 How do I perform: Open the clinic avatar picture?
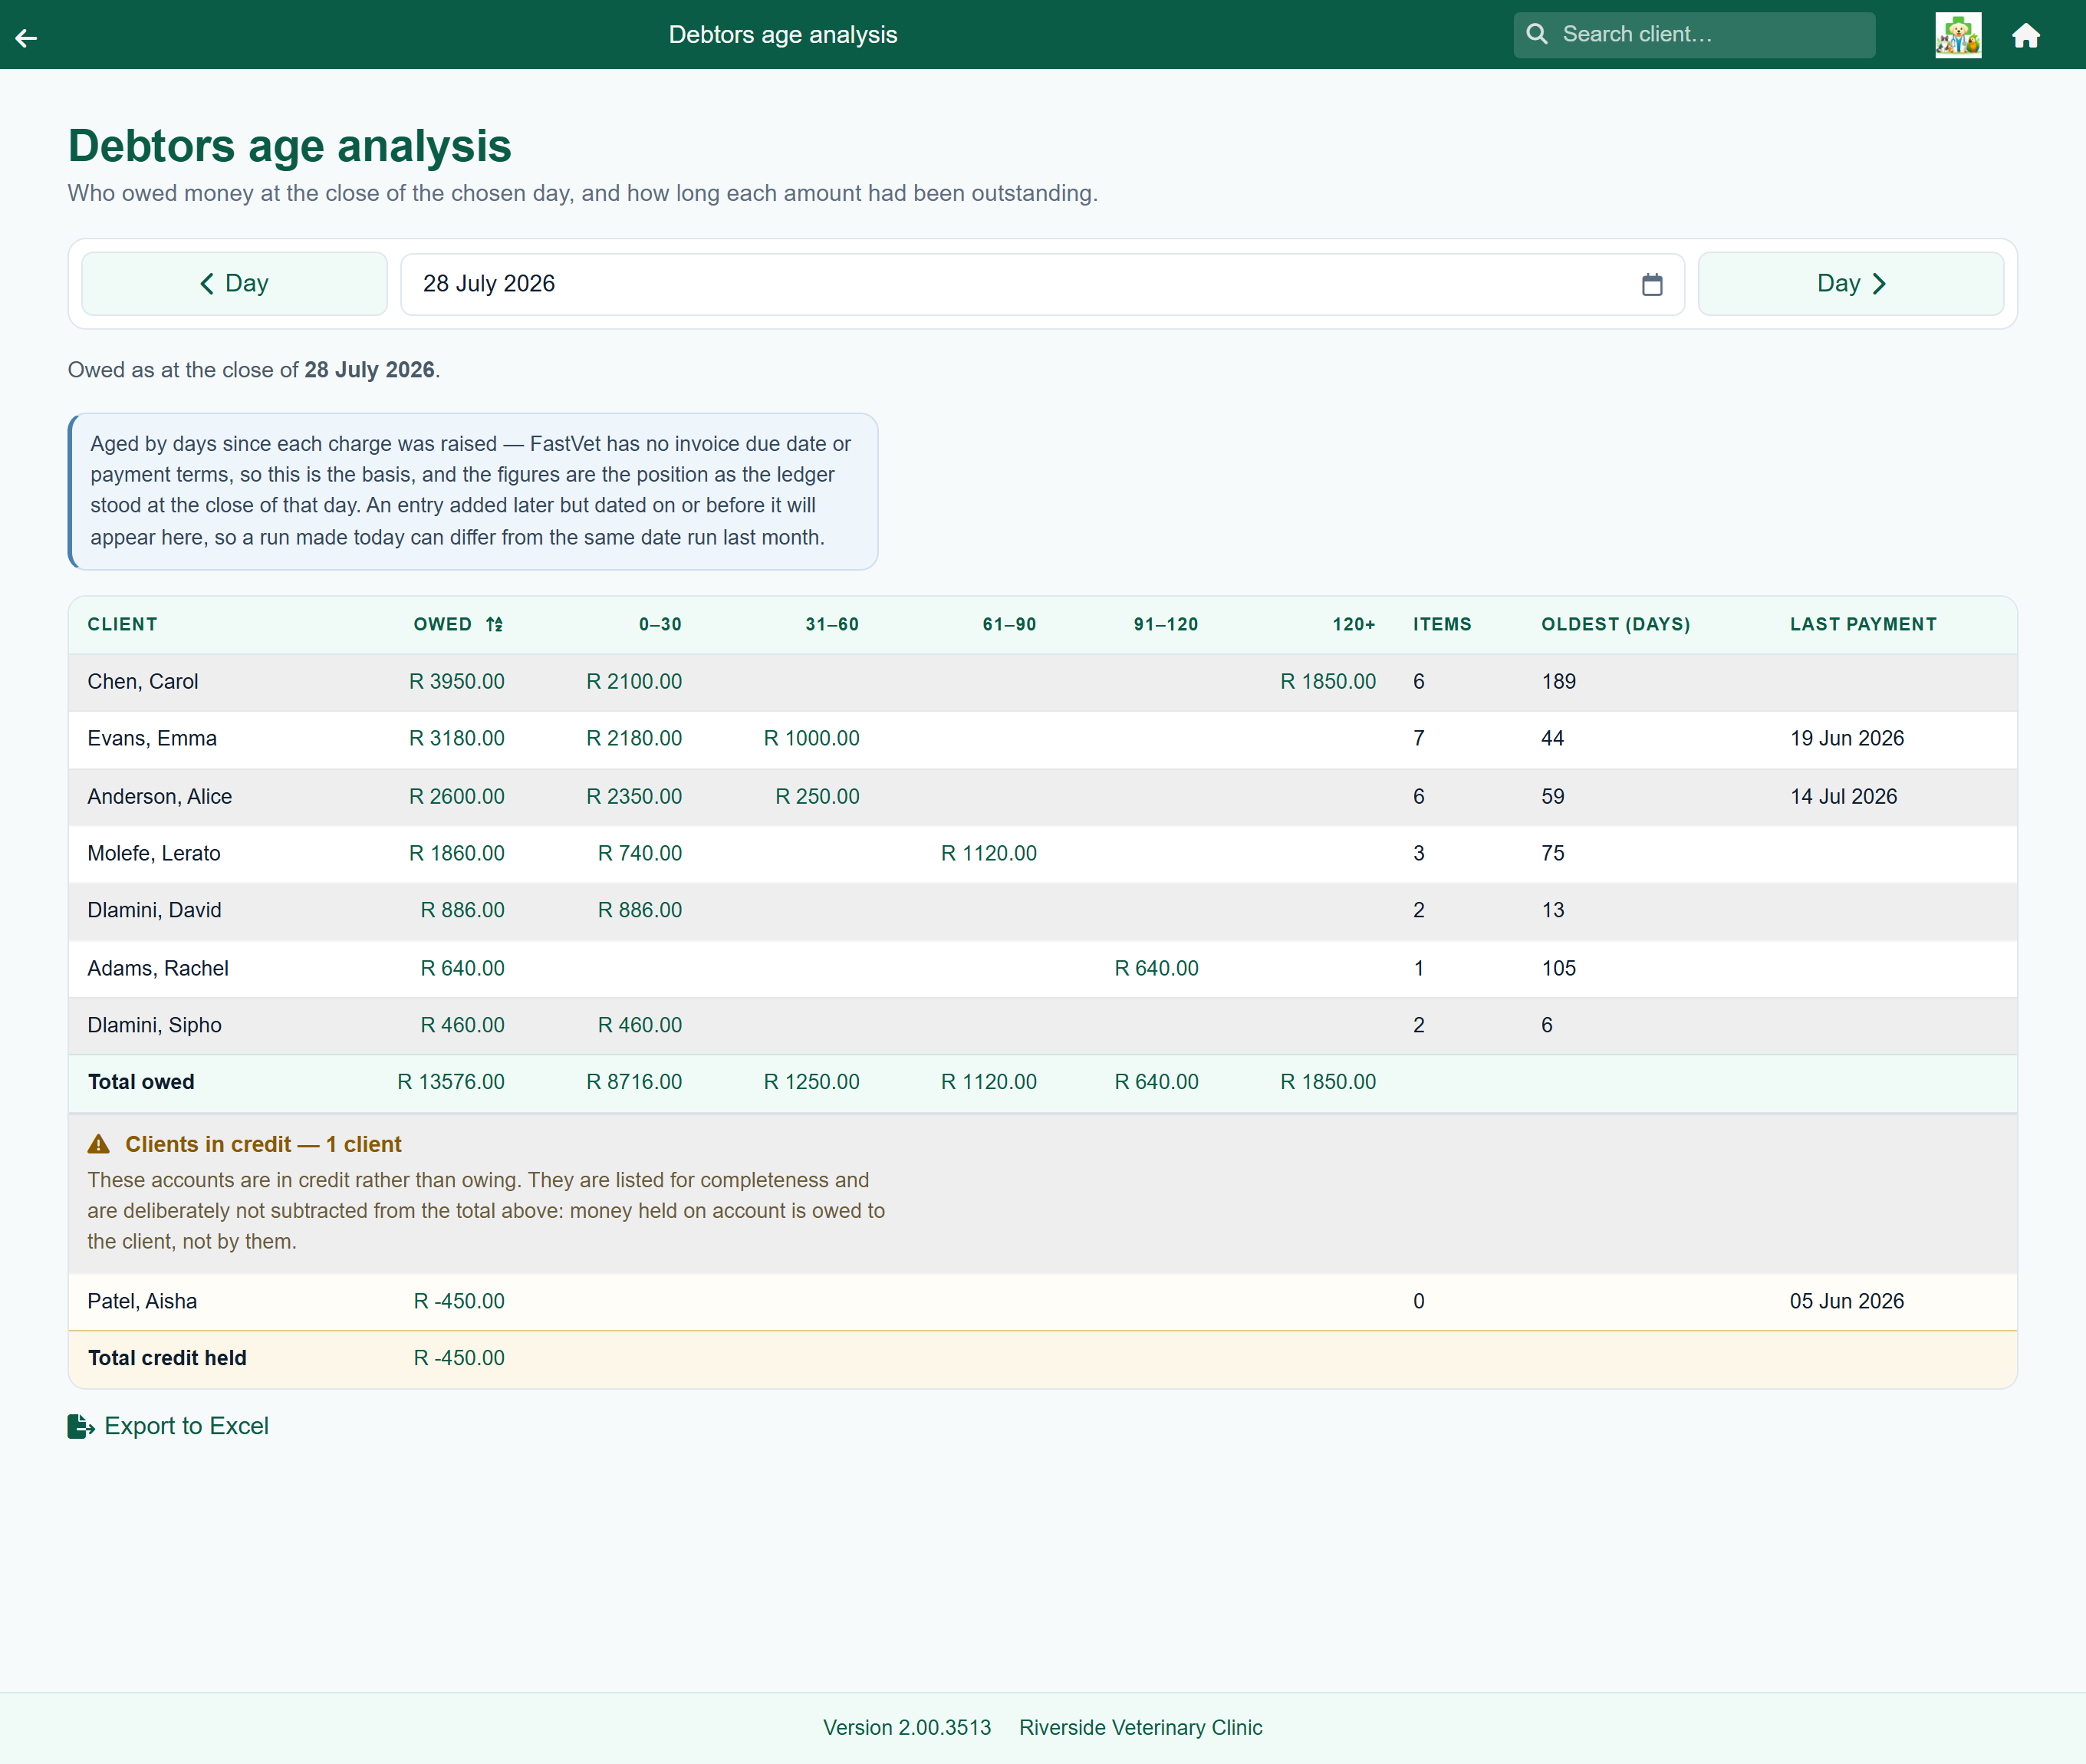pyautogui.click(x=1957, y=35)
